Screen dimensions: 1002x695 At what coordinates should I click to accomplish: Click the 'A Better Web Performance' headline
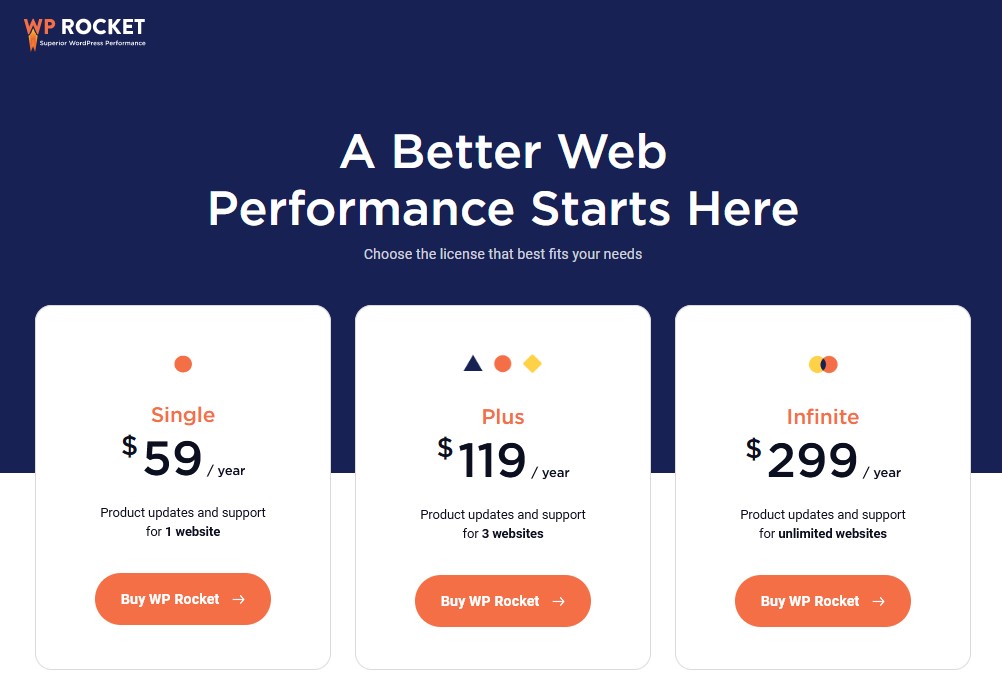pos(503,180)
